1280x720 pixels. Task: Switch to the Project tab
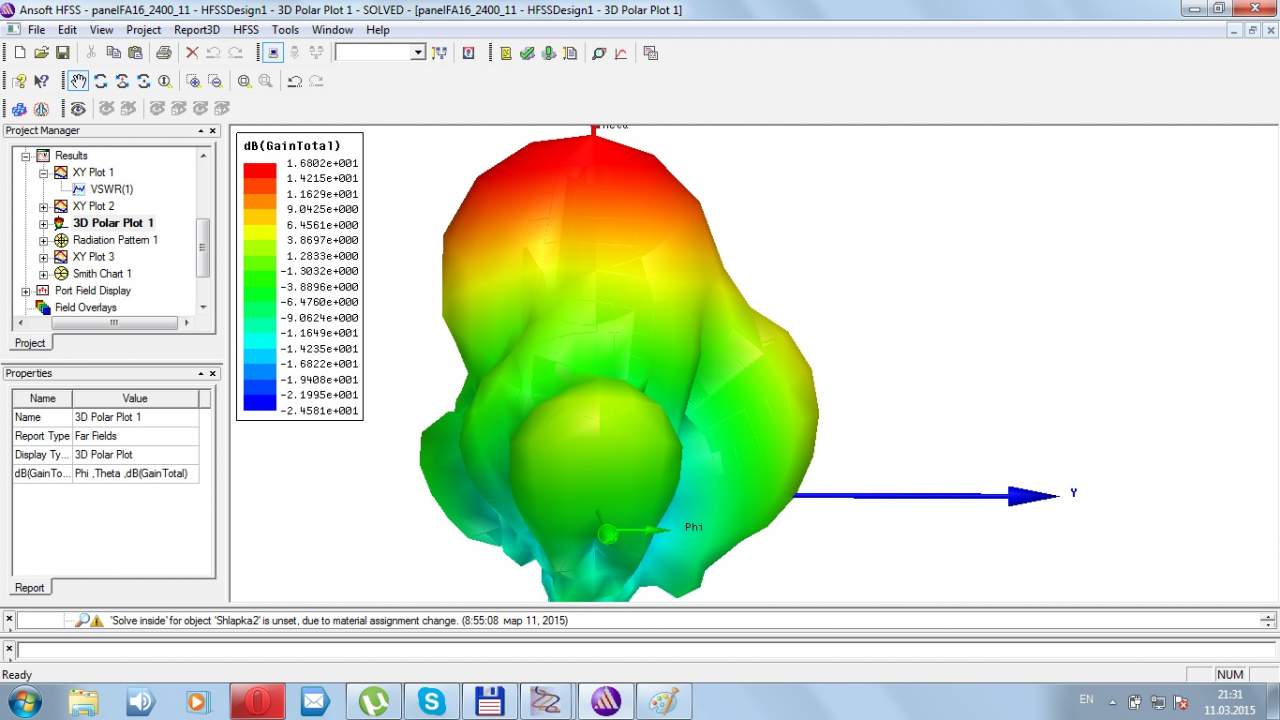point(30,343)
